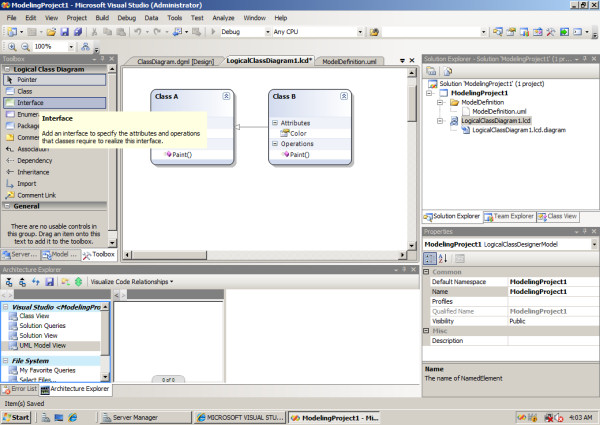This screenshot has height=425, width=600.
Task: Open the Debug configuration dropdown
Action: coord(267,32)
